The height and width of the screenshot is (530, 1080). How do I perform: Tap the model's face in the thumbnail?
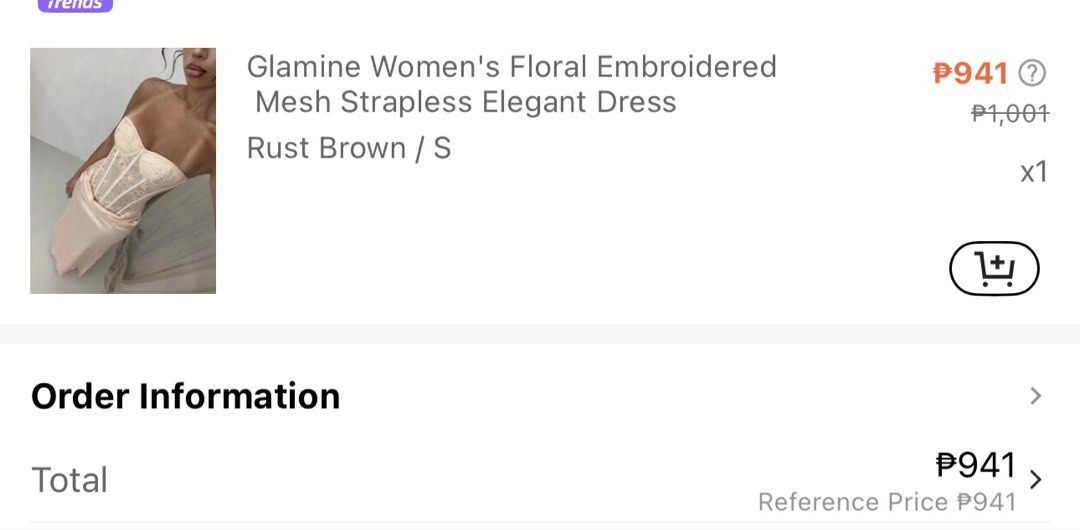tap(195, 63)
